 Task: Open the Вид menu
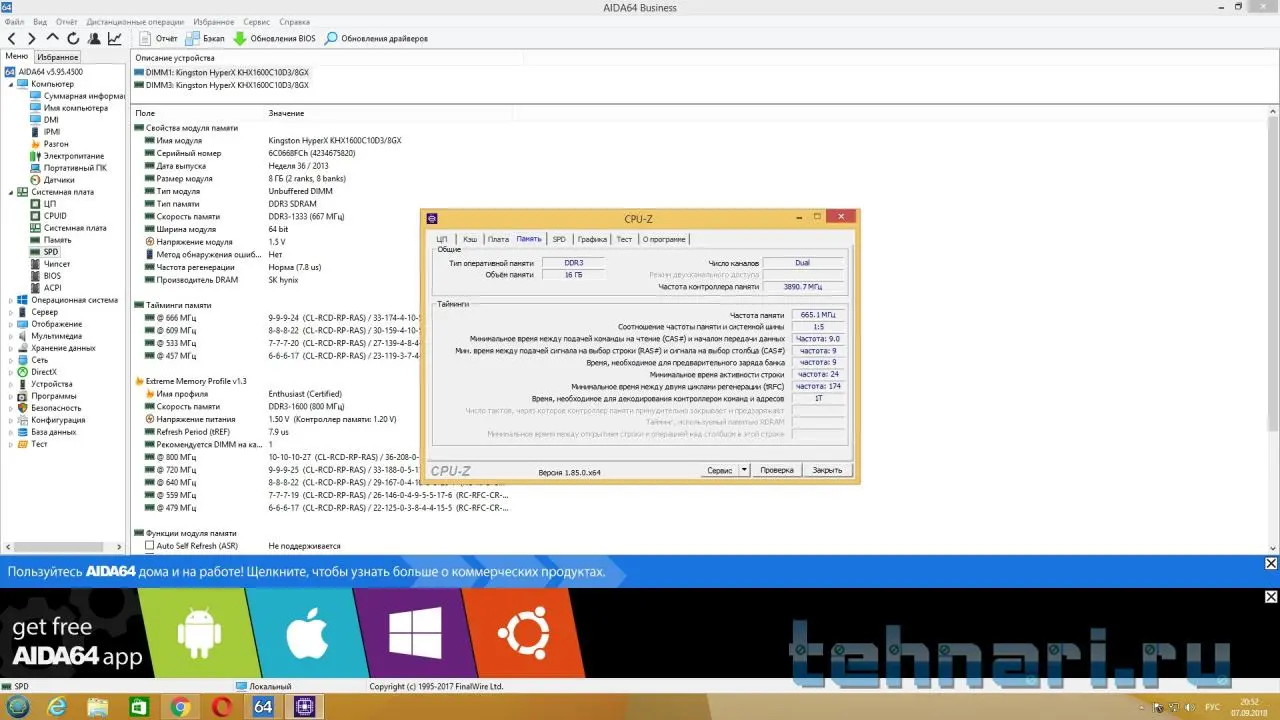click(x=40, y=22)
